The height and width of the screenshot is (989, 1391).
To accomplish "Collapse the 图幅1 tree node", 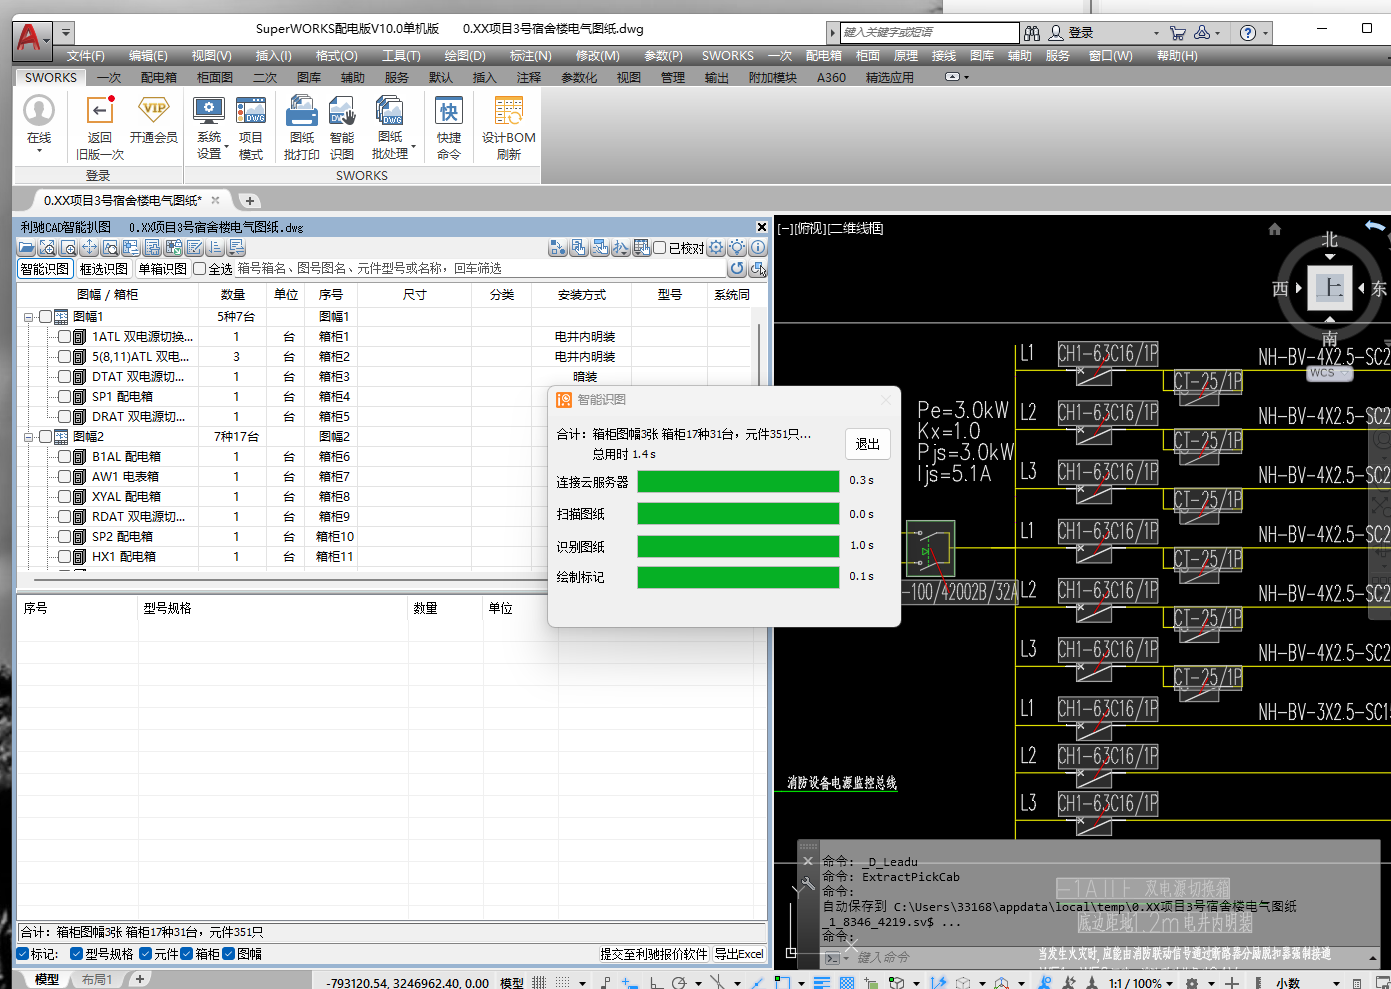I will click(x=29, y=317).
